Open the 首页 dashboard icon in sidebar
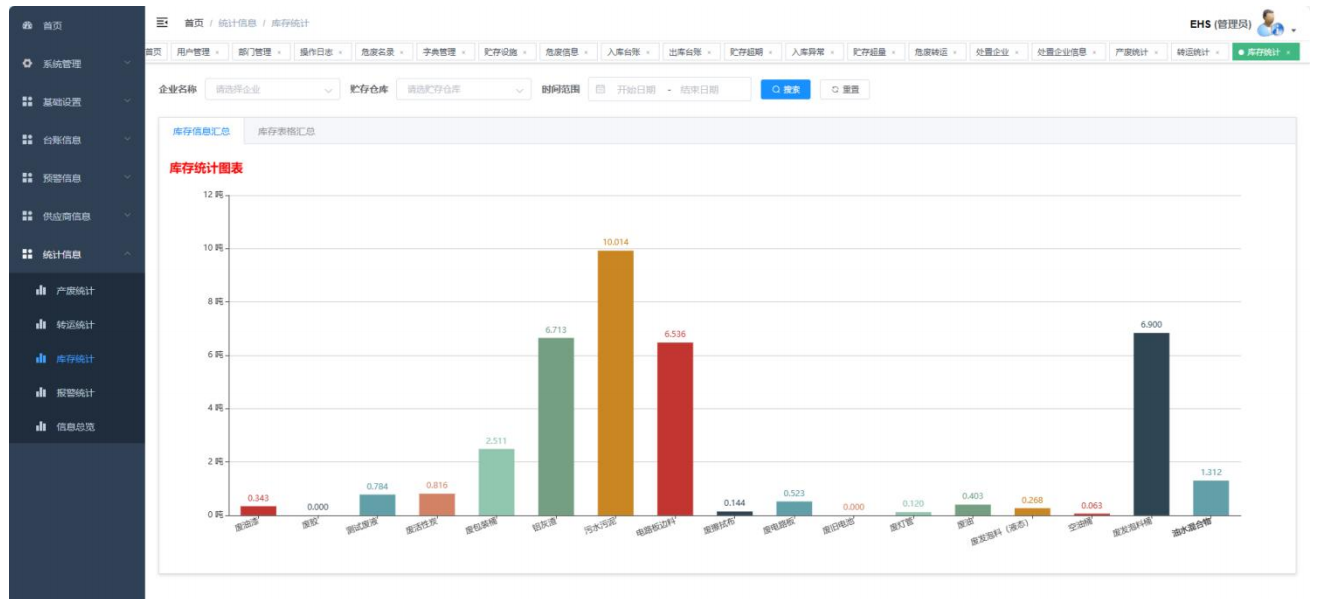 (27, 25)
